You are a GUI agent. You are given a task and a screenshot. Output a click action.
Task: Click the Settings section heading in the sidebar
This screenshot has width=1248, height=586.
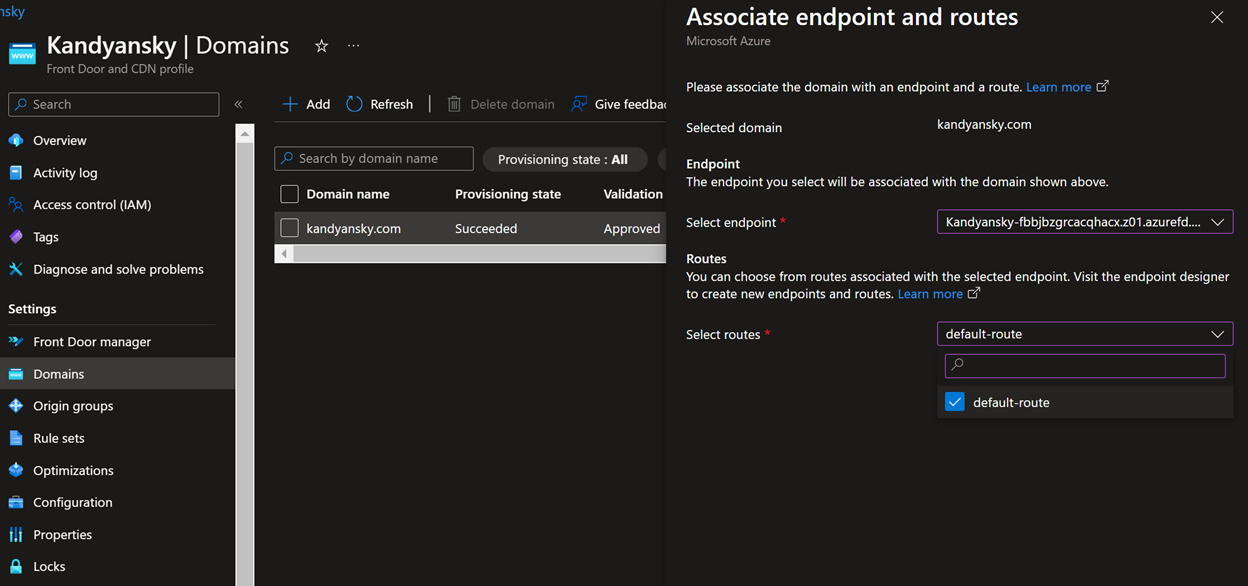[x=32, y=309]
